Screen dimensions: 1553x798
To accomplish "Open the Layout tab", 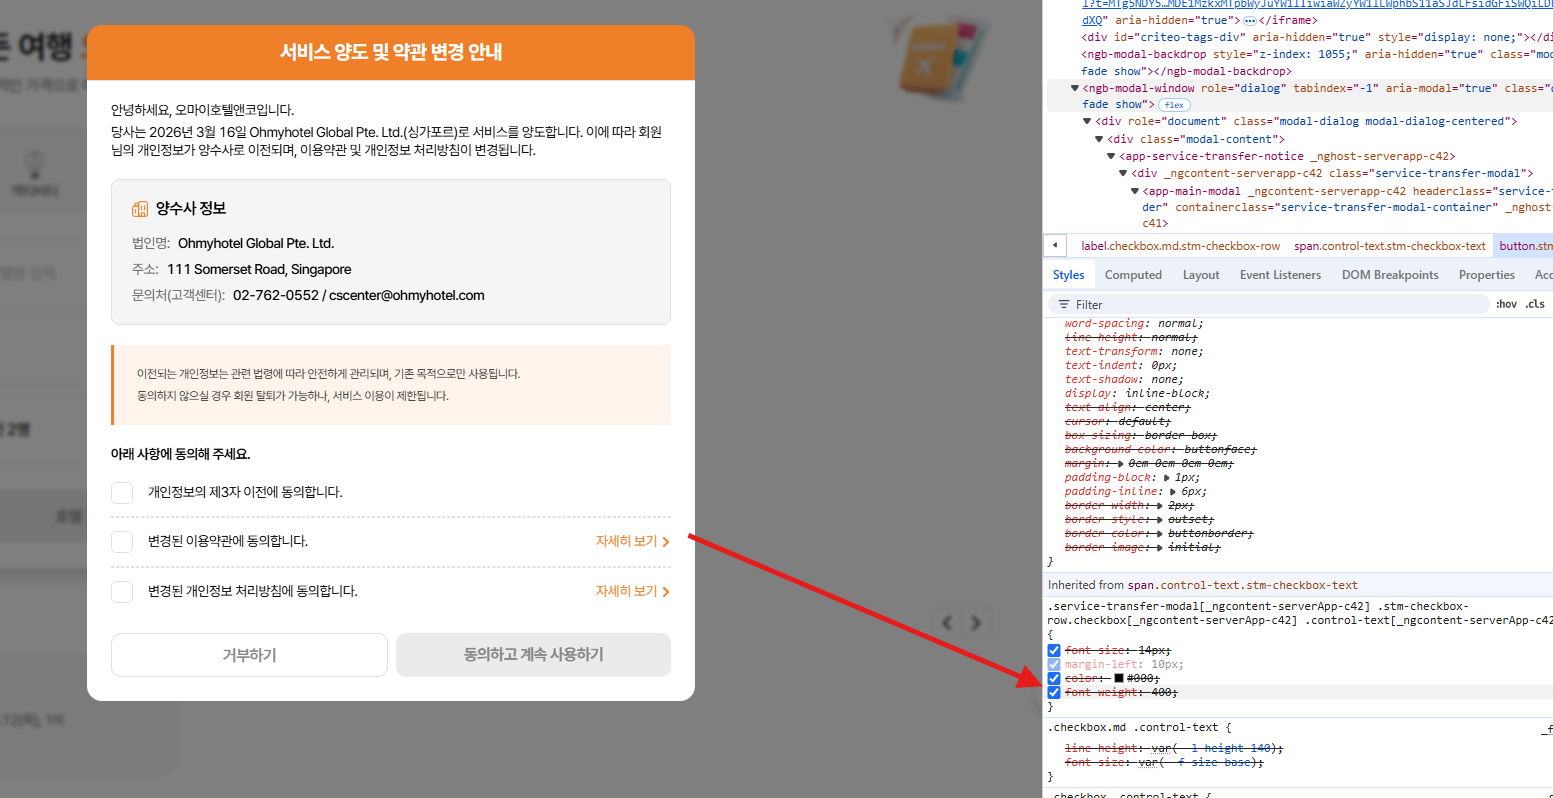I will coord(1201,275).
